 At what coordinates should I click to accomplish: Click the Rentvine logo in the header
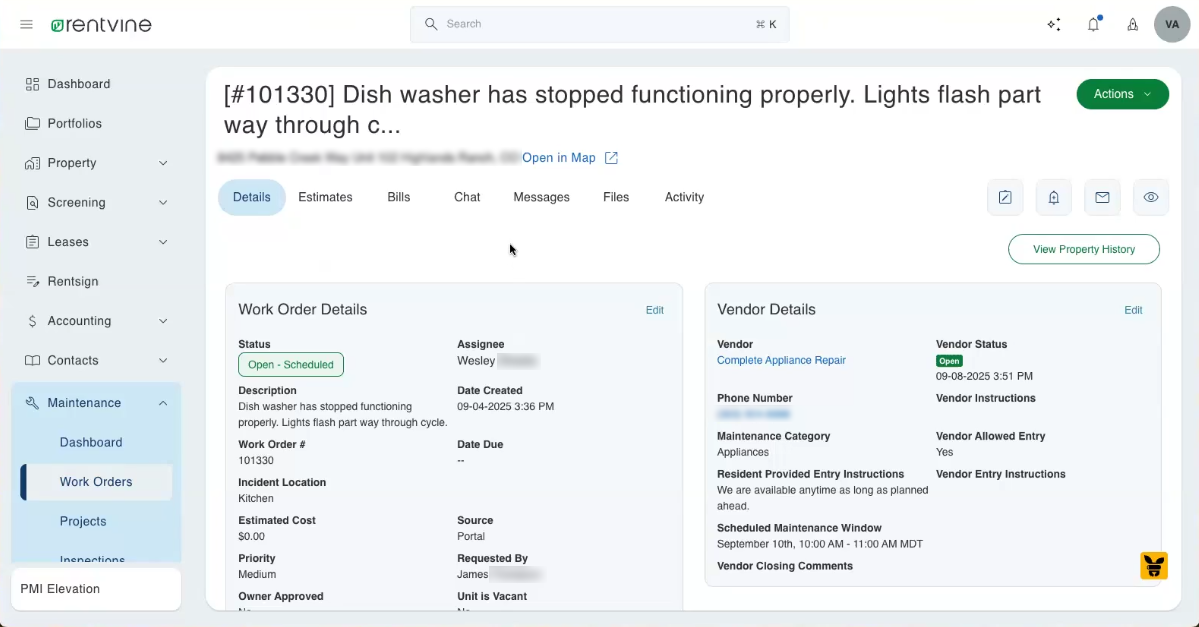100,24
